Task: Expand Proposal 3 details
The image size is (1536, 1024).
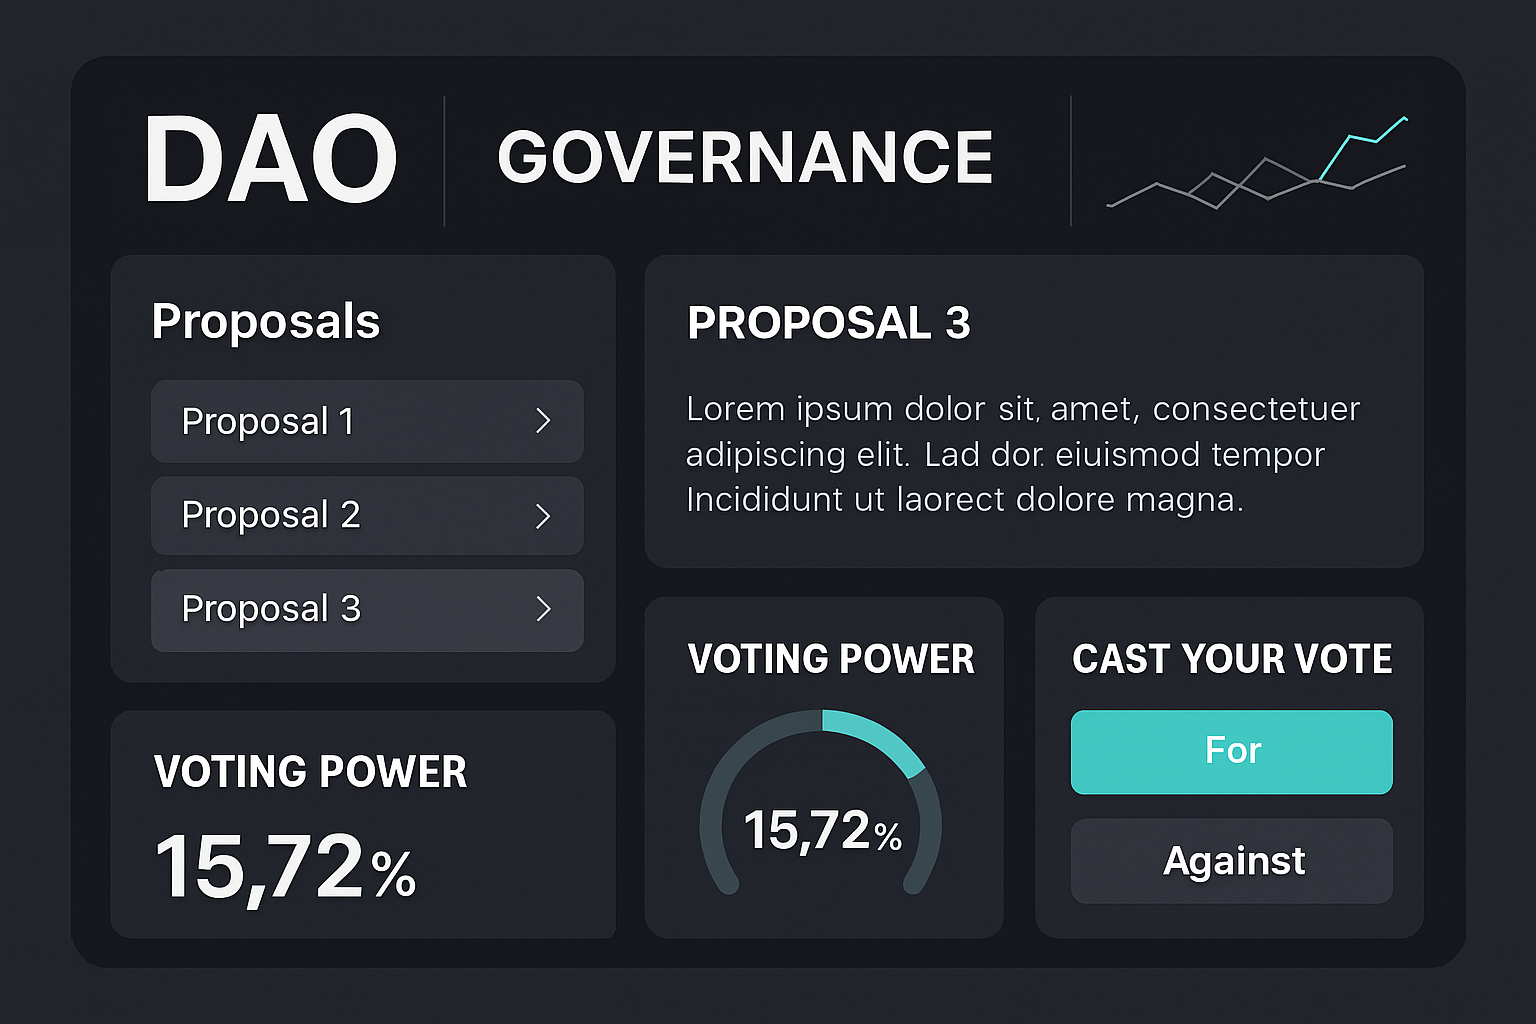Action: click(367, 610)
